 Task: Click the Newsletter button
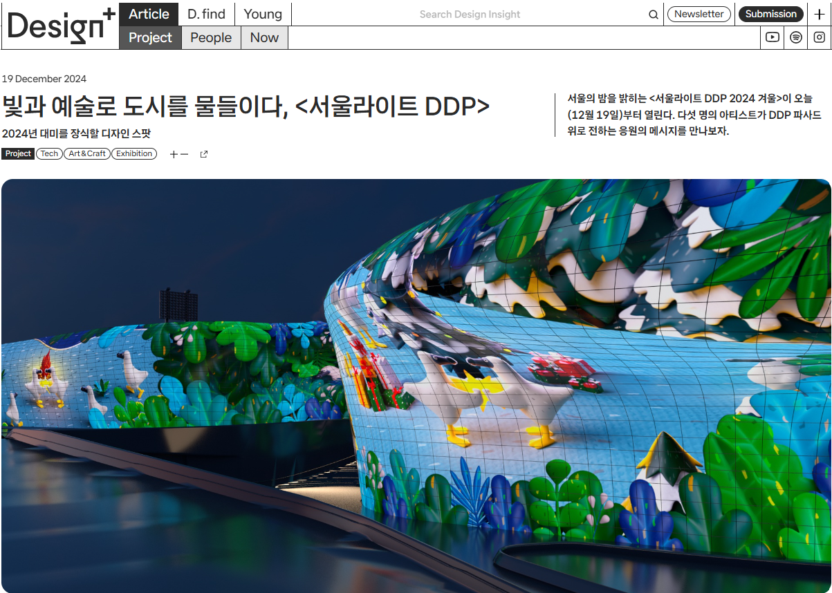699,14
